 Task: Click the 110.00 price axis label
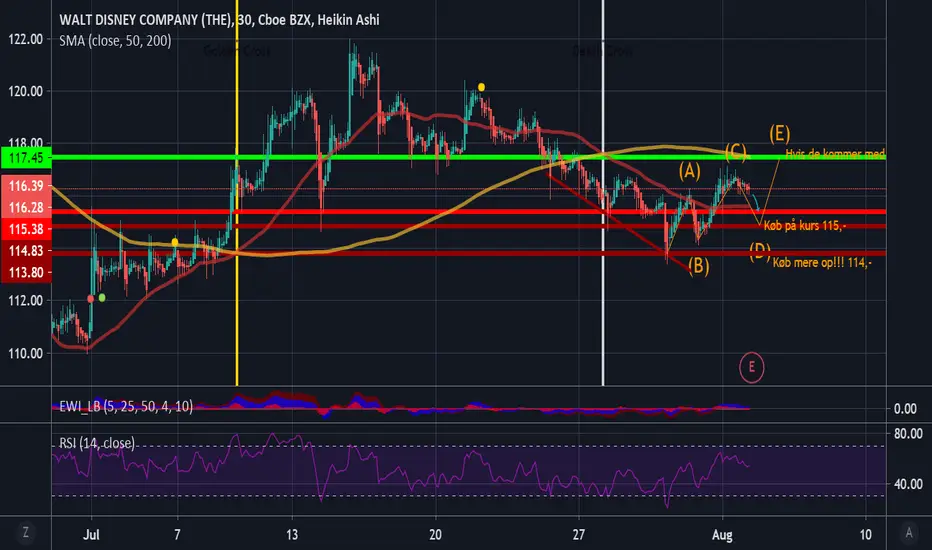coord(26,353)
